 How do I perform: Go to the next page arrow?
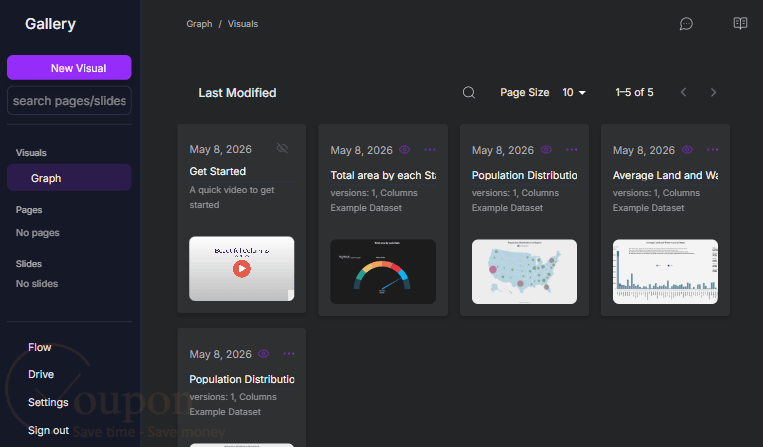pos(713,92)
